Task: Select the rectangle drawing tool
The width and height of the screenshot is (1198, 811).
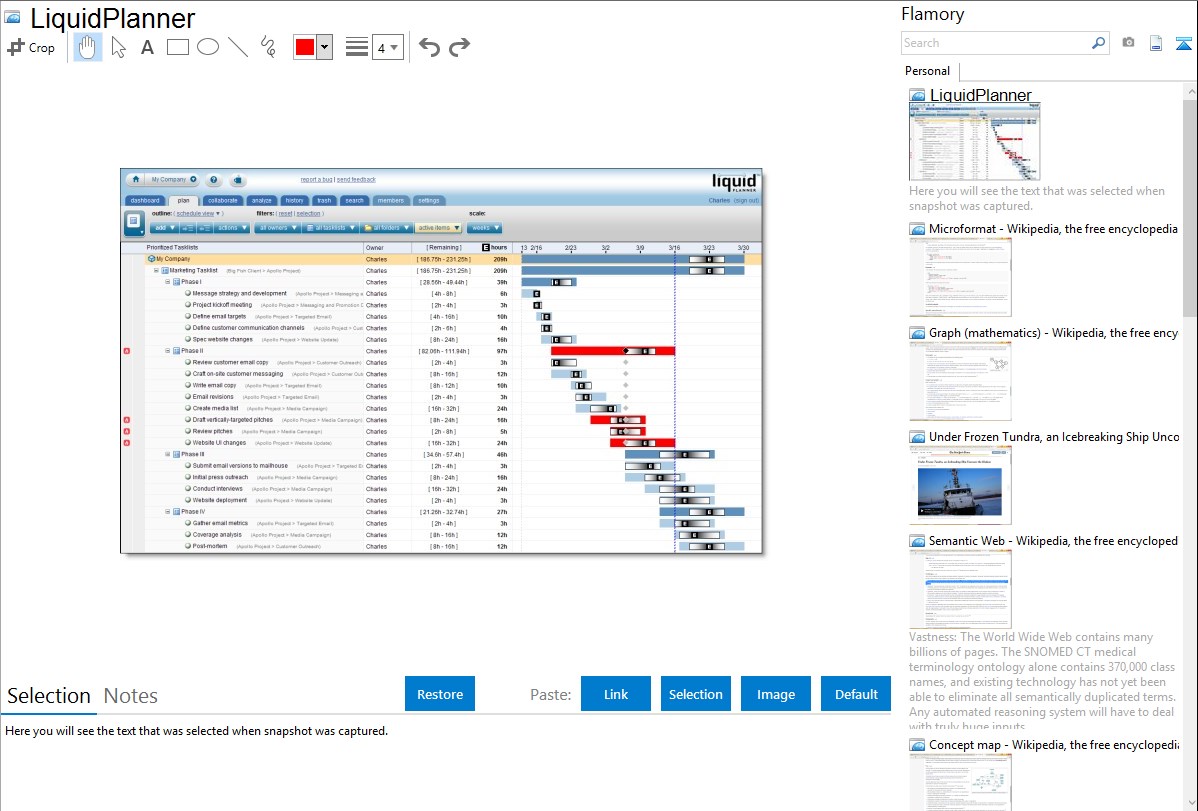Action: 177,47
